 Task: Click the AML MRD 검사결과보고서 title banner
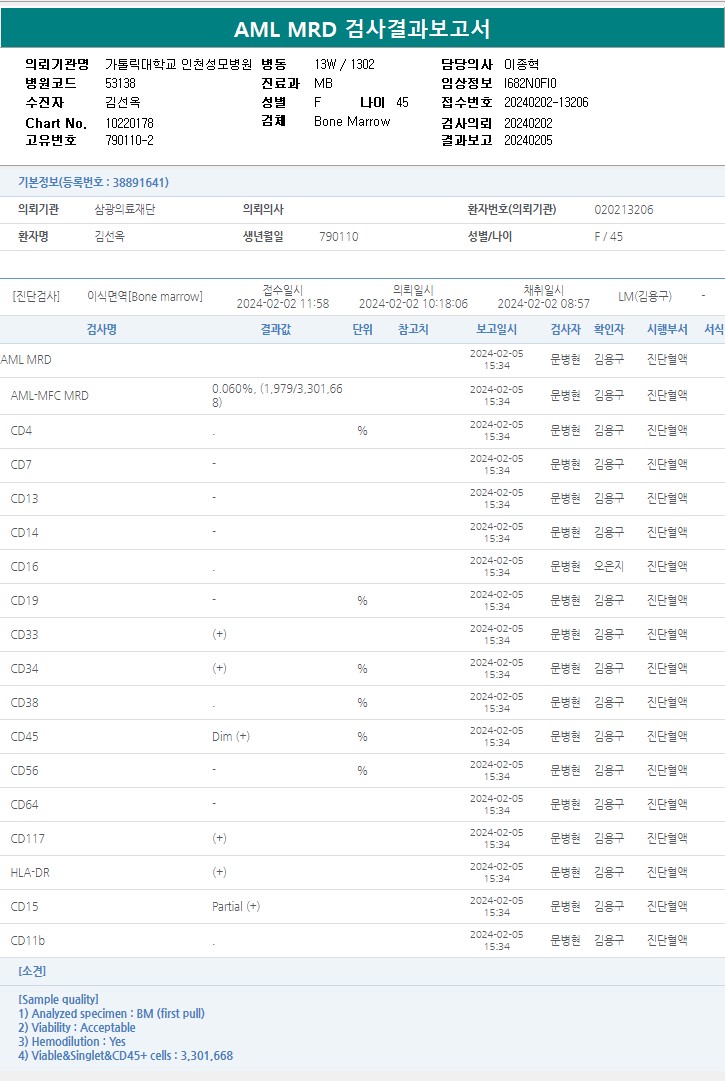[362, 29]
